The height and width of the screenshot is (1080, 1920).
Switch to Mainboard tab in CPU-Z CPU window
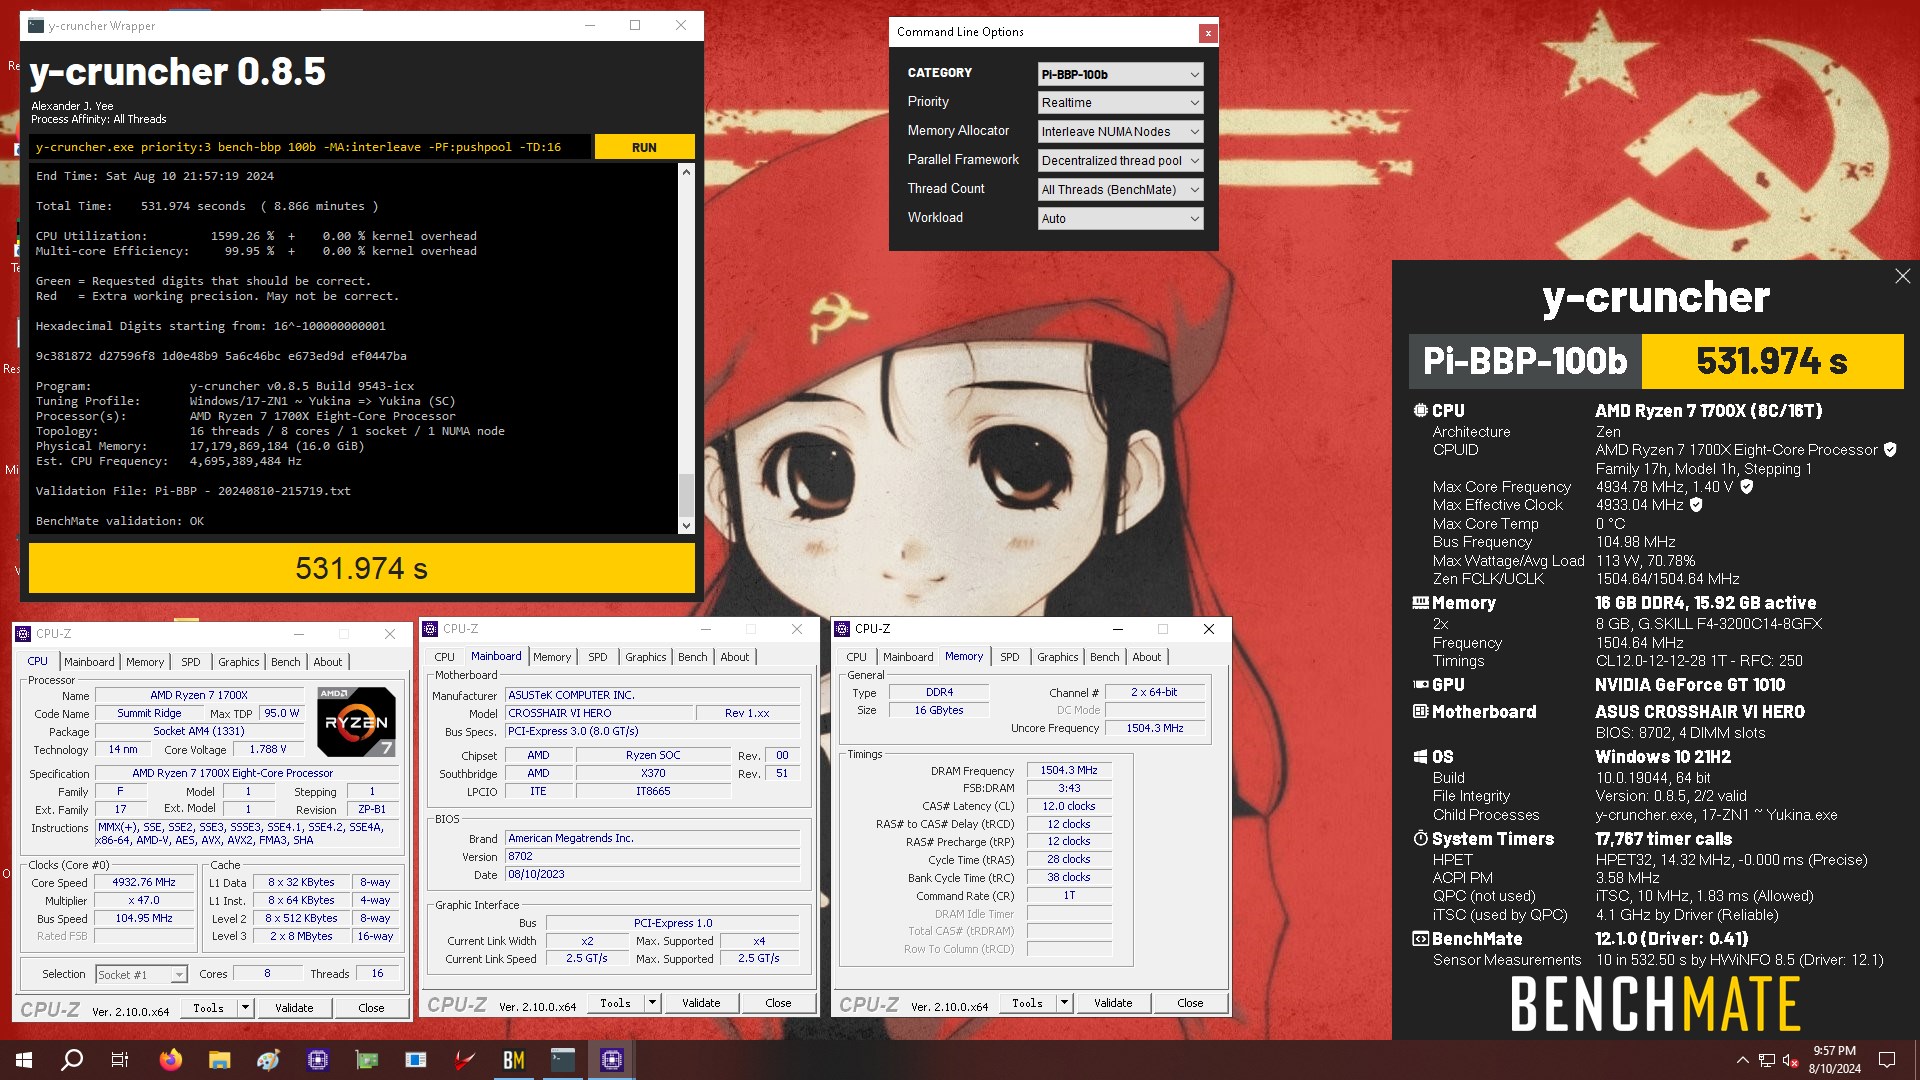point(89,662)
